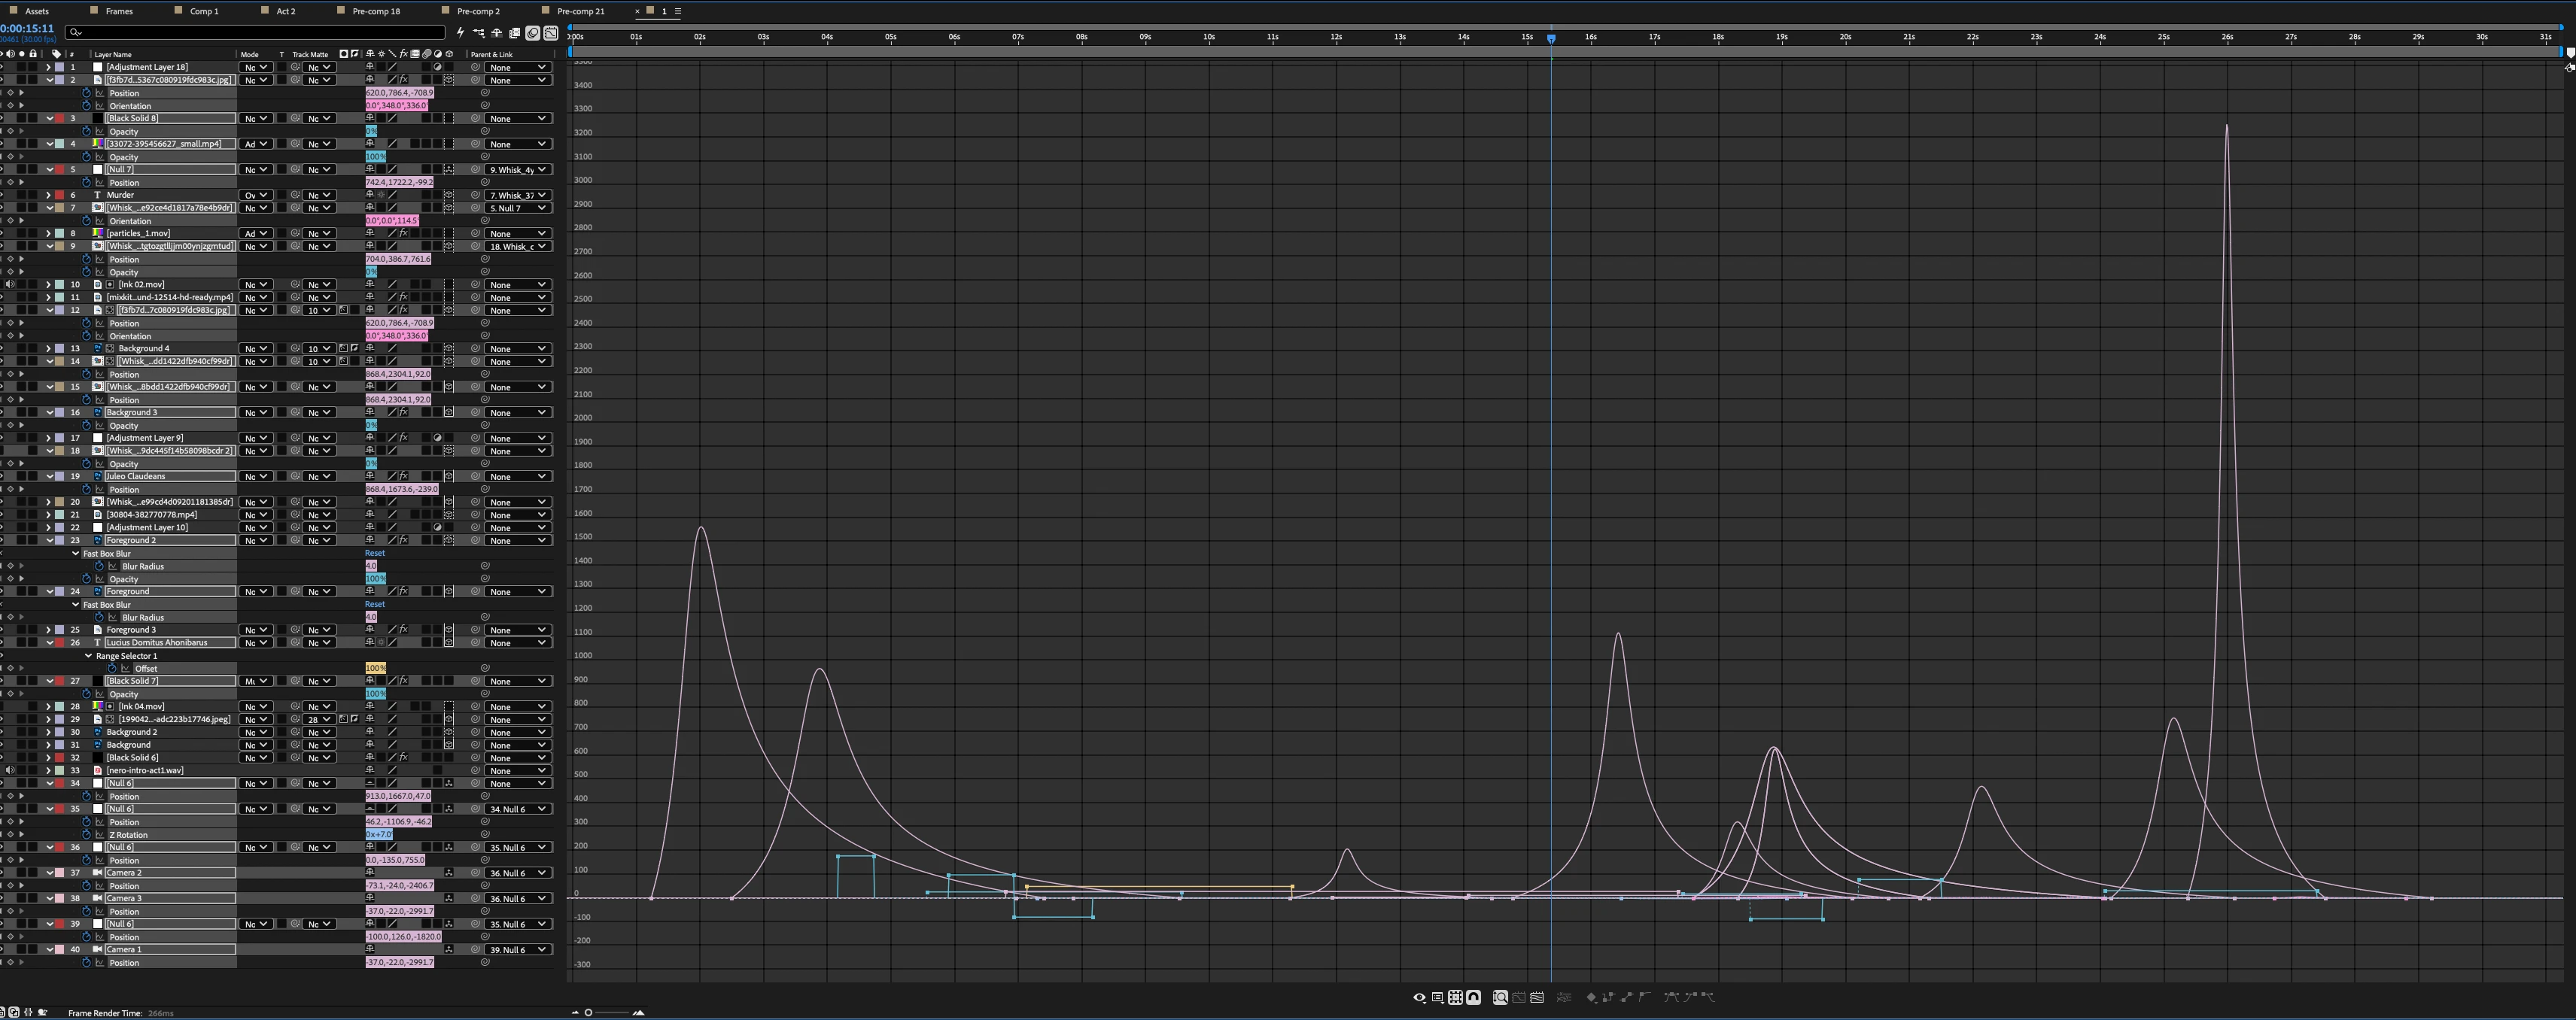Click the timeline zoom slider at bottom

click(x=607, y=1012)
